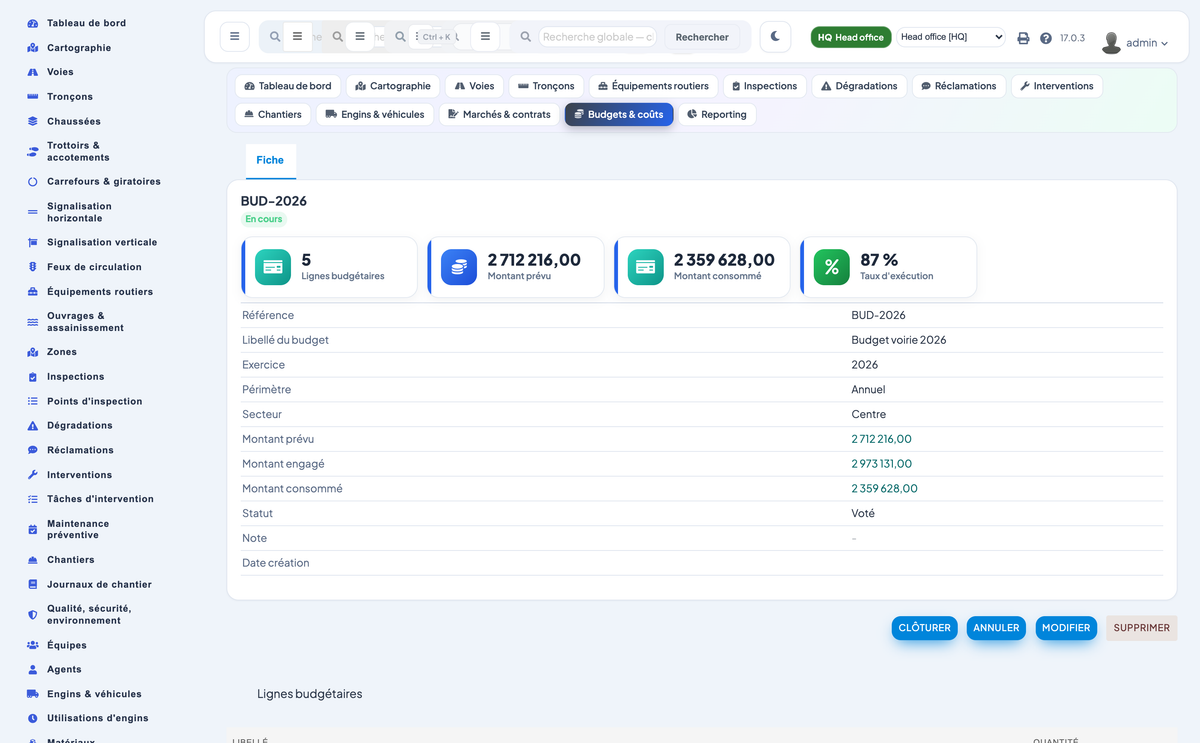Open Dégradations top navigation tab

coord(859,86)
